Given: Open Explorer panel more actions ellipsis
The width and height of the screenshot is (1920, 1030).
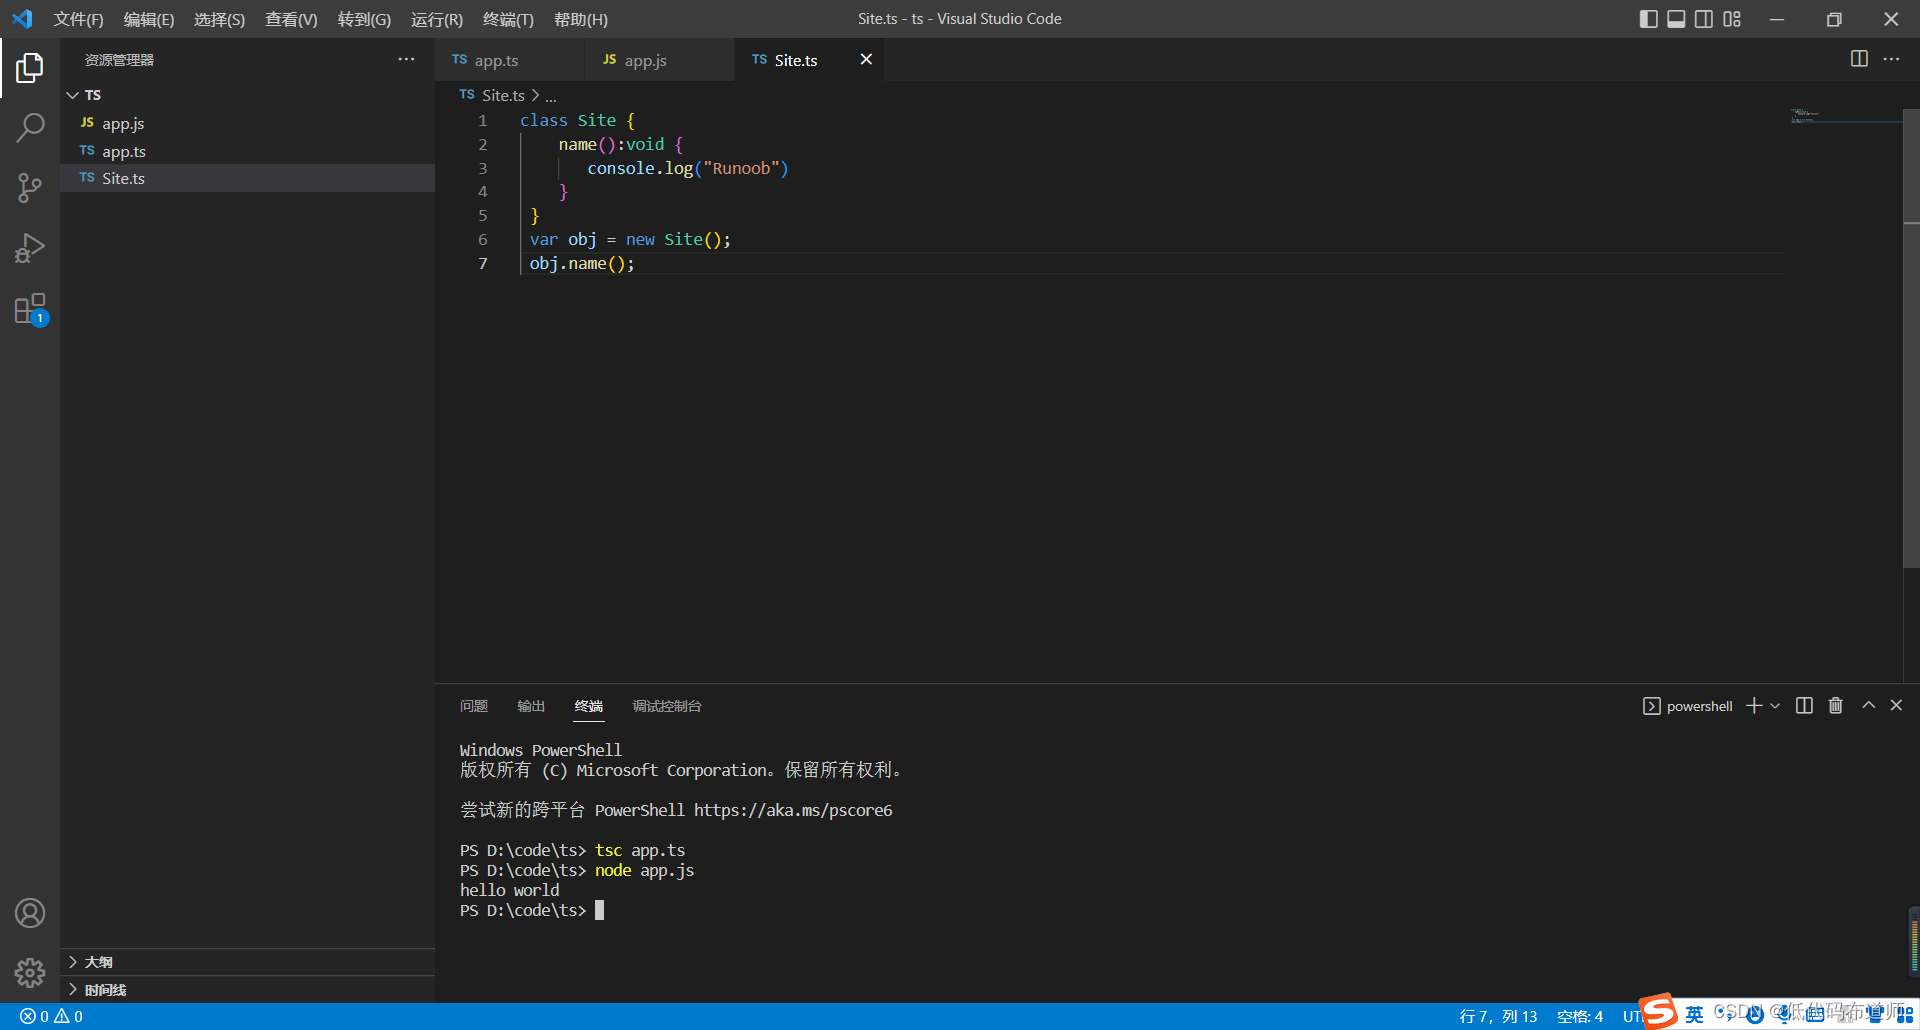Looking at the screenshot, I should click(x=406, y=59).
